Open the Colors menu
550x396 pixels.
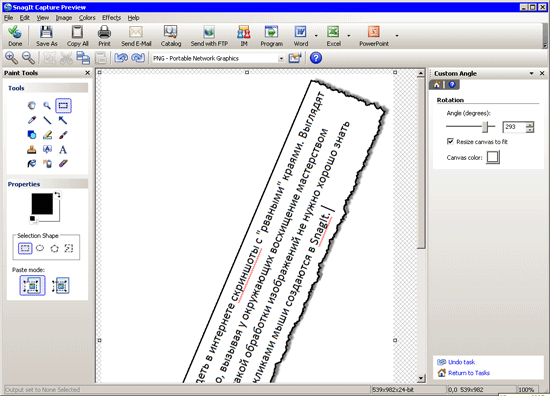[87, 18]
